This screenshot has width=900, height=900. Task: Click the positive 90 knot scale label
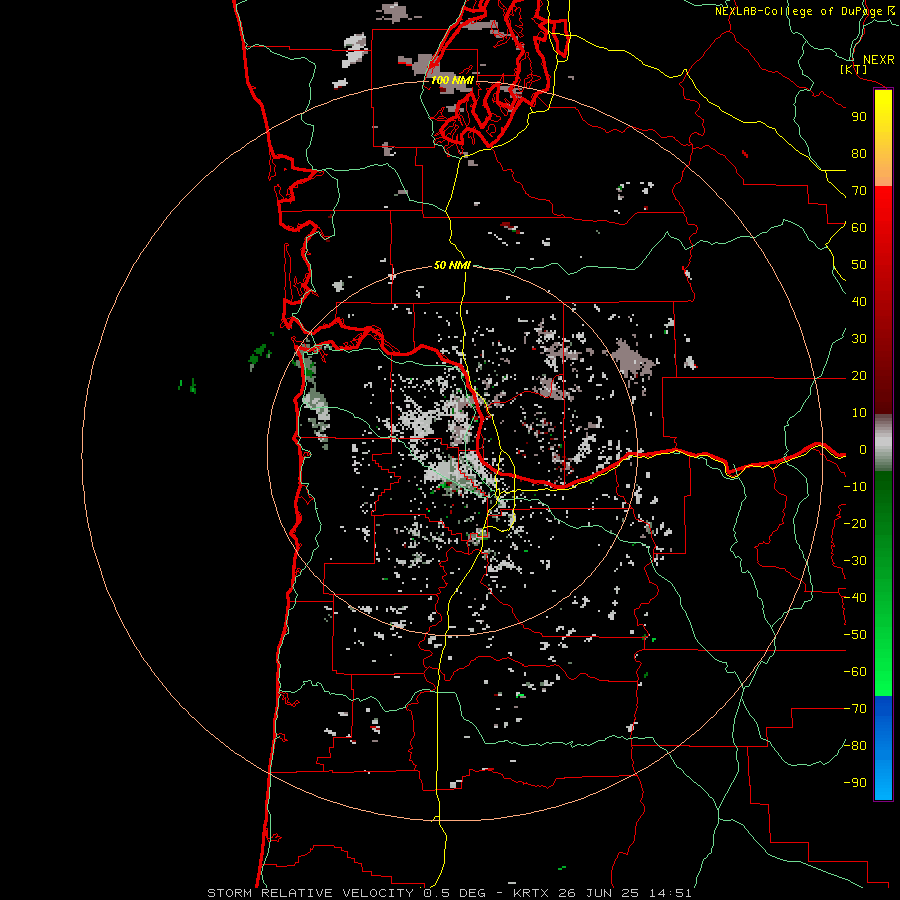[859, 117]
